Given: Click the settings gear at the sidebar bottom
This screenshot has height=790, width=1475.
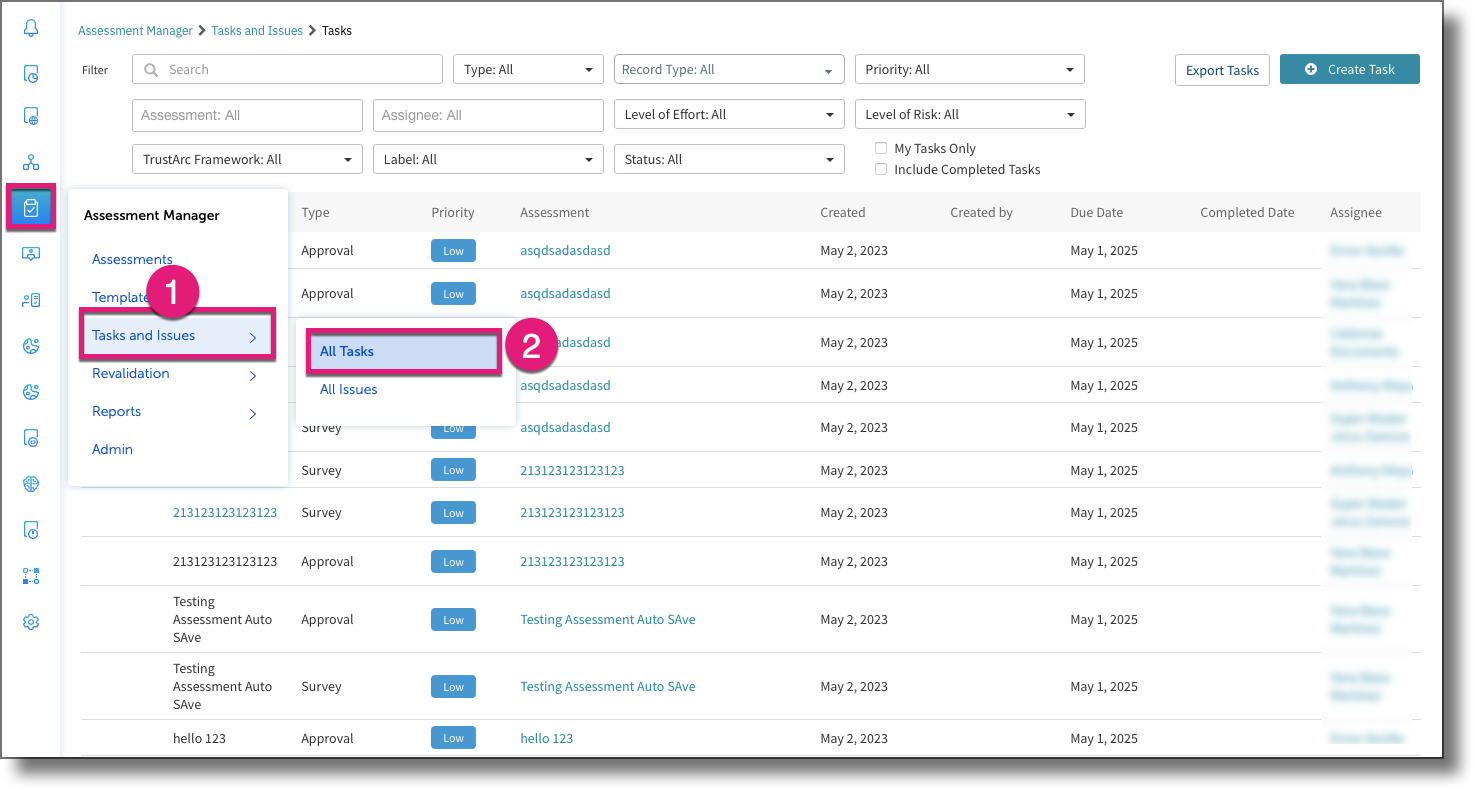Looking at the screenshot, I should coord(31,621).
